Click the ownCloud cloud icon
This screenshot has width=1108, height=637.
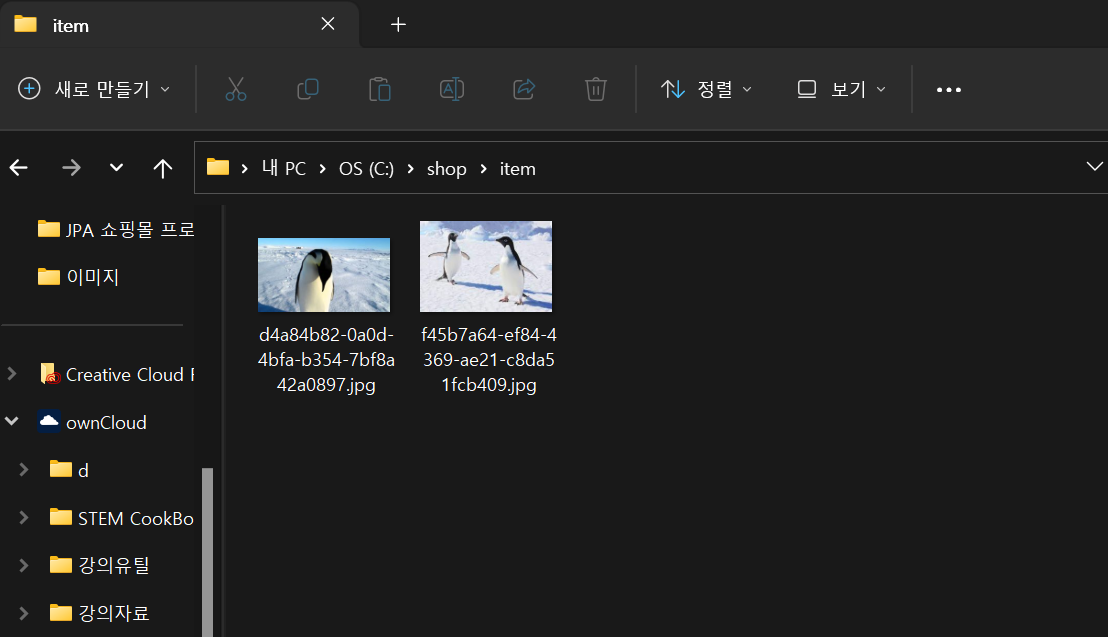49,421
